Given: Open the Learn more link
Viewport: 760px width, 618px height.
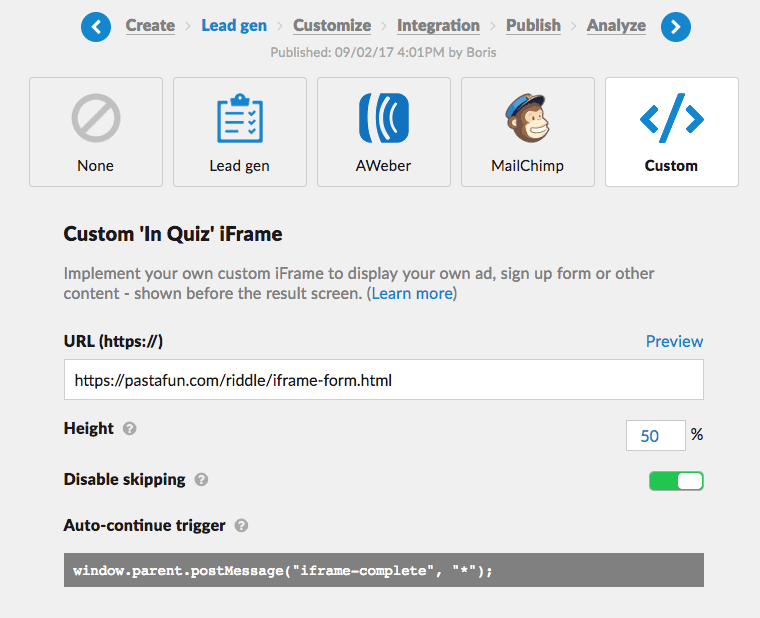Looking at the screenshot, I should tap(412, 294).
